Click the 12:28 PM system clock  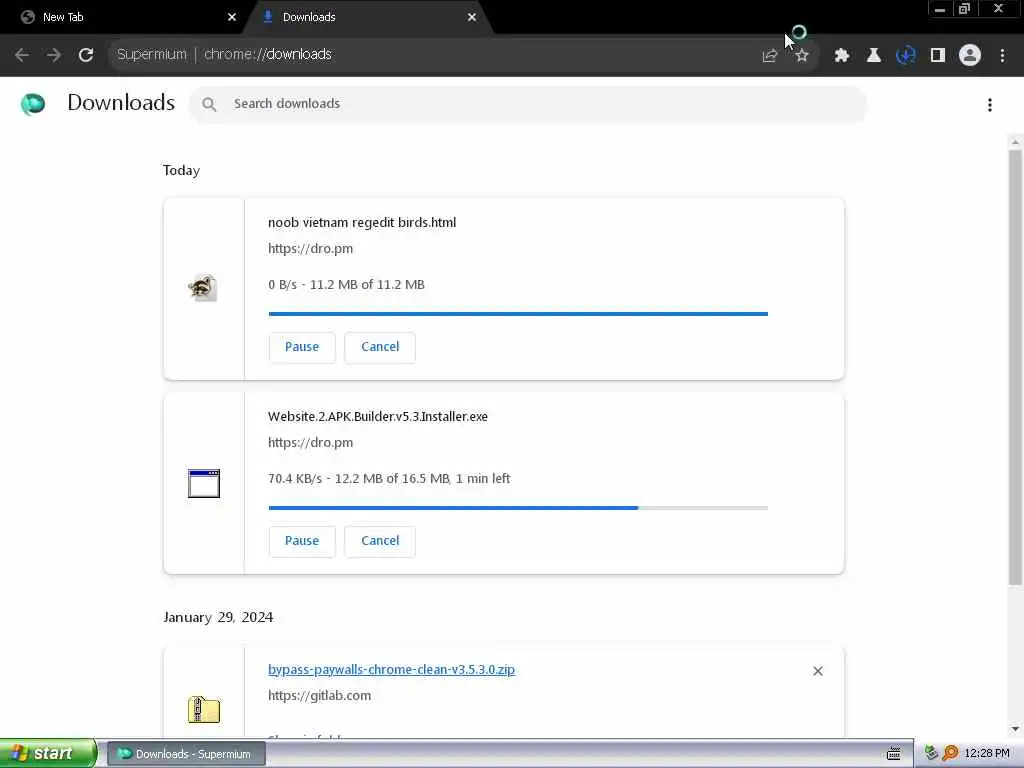click(x=987, y=754)
